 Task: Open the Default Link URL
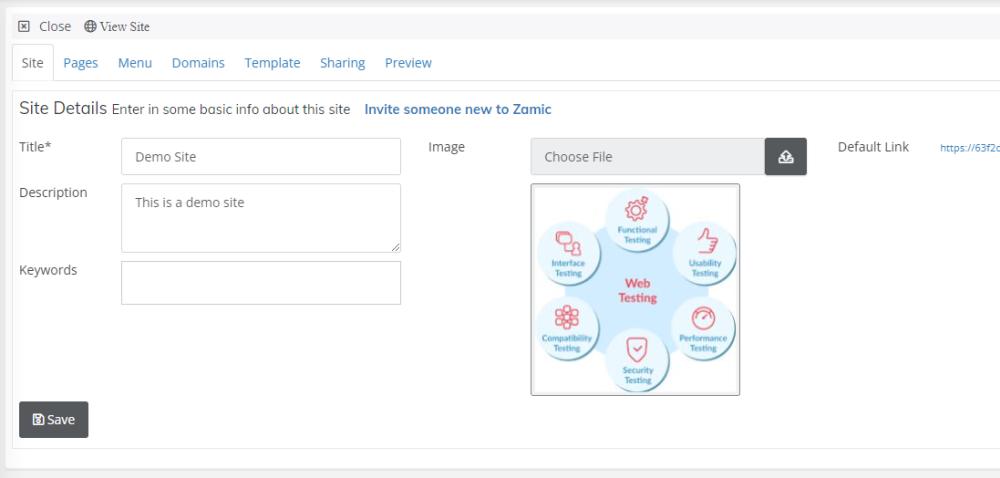click(969, 148)
